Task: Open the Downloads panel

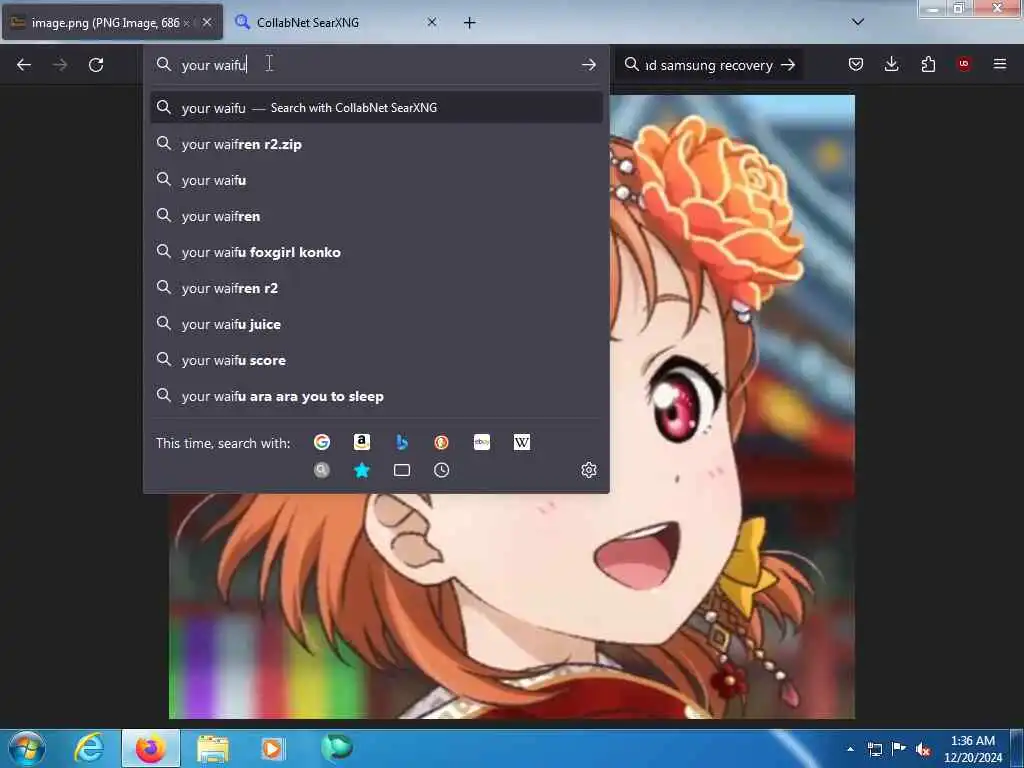Action: [891, 64]
